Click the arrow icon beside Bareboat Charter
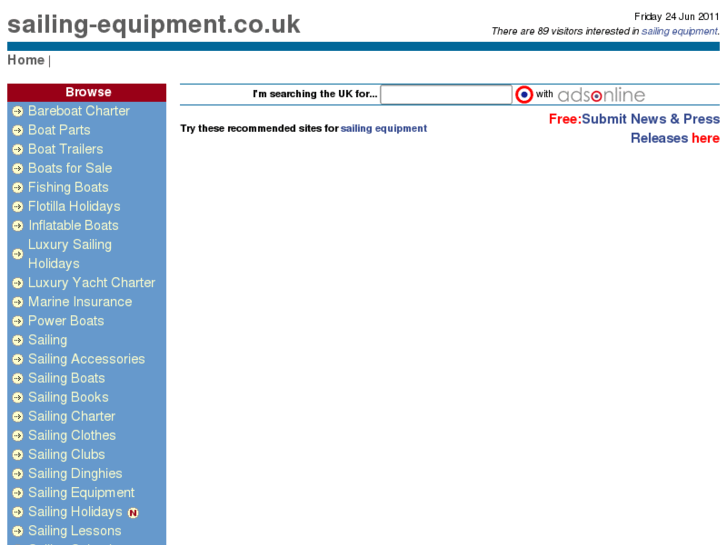The height and width of the screenshot is (545, 727). (18, 111)
